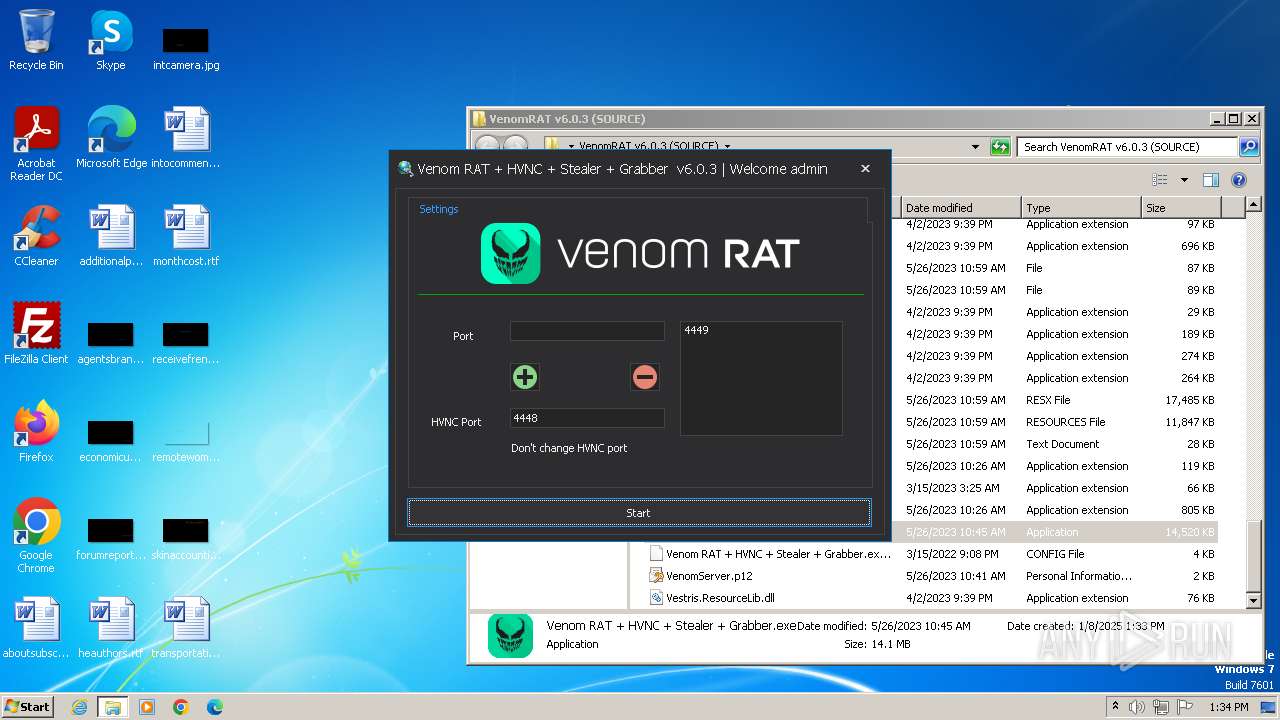Select the RESOURCES File row
1280x720 pixels.
1068,422
